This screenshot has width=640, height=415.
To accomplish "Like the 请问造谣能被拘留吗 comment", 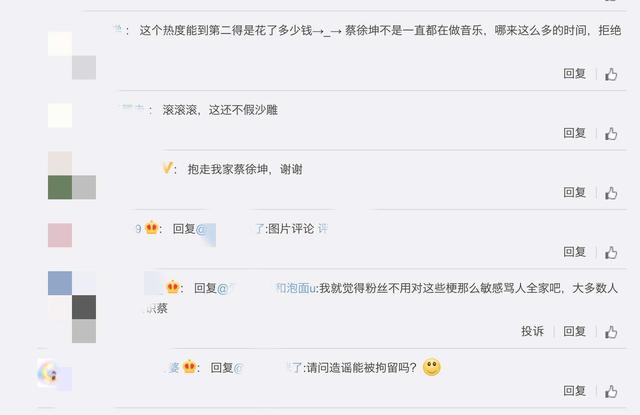I will pyautogui.click(x=611, y=391).
